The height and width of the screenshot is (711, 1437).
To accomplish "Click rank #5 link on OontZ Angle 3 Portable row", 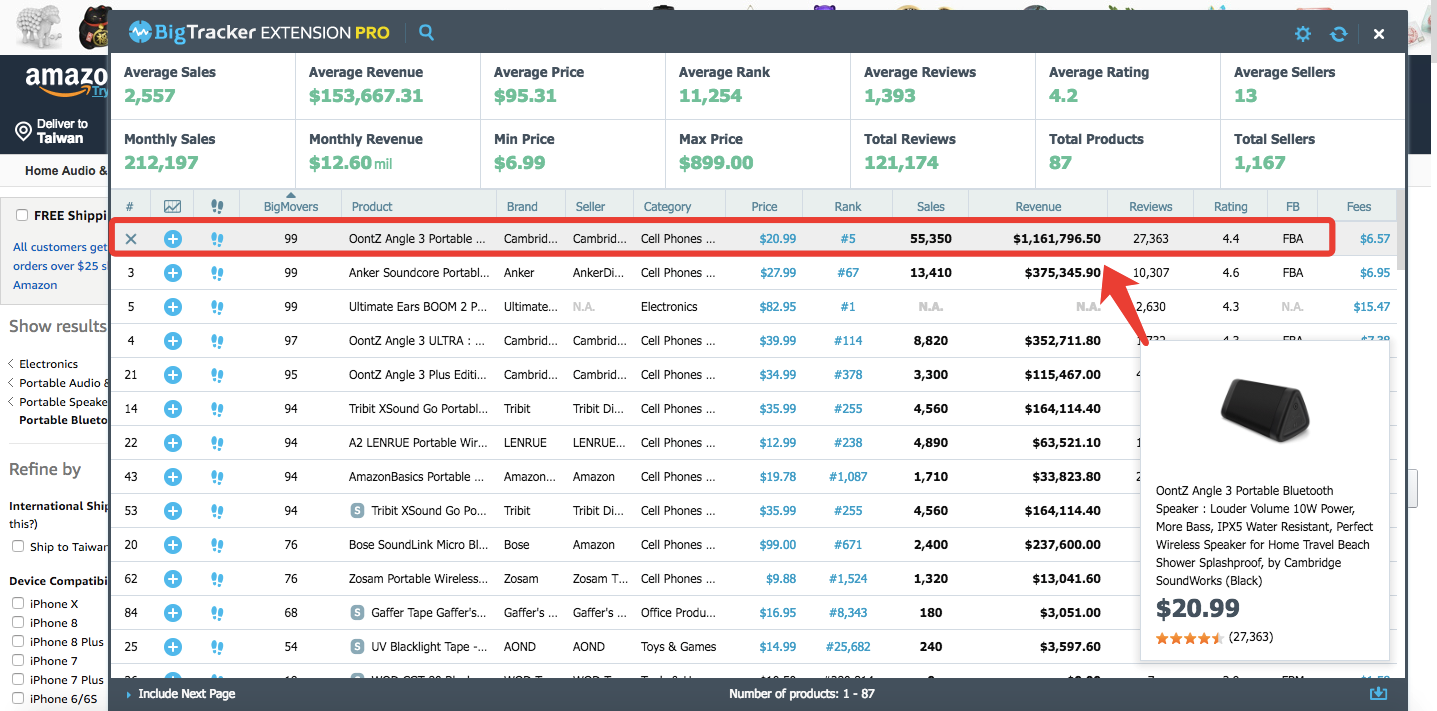I will pyautogui.click(x=847, y=239).
